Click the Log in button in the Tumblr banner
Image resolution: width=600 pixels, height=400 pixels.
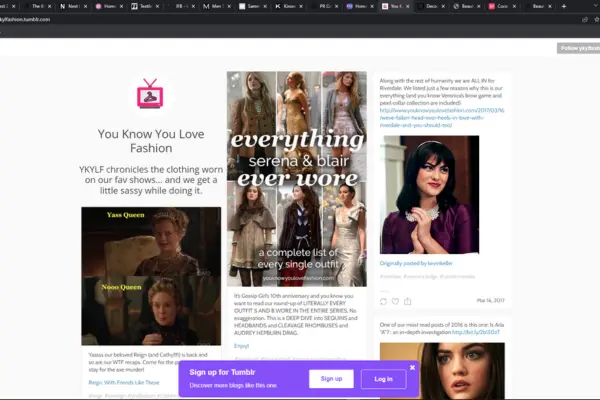[x=383, y=379]
